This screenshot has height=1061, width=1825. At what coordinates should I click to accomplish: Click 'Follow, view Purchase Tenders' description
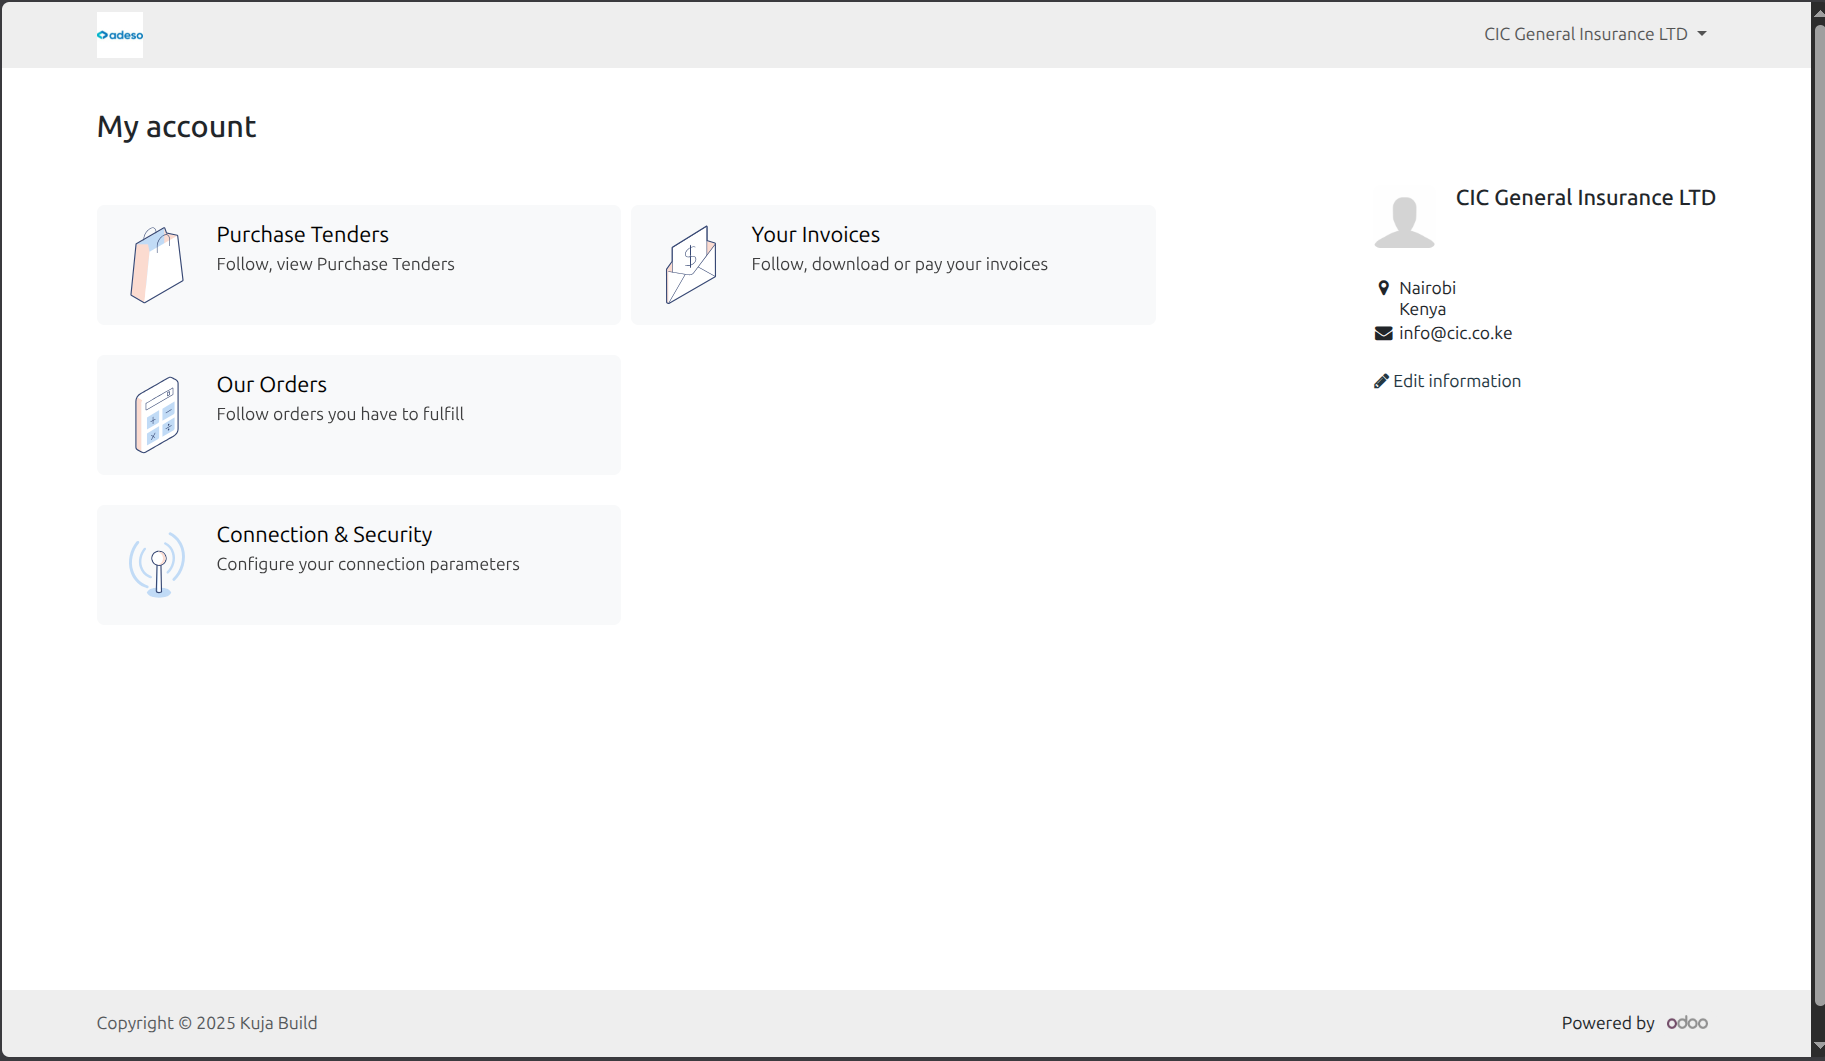point(336,264)
